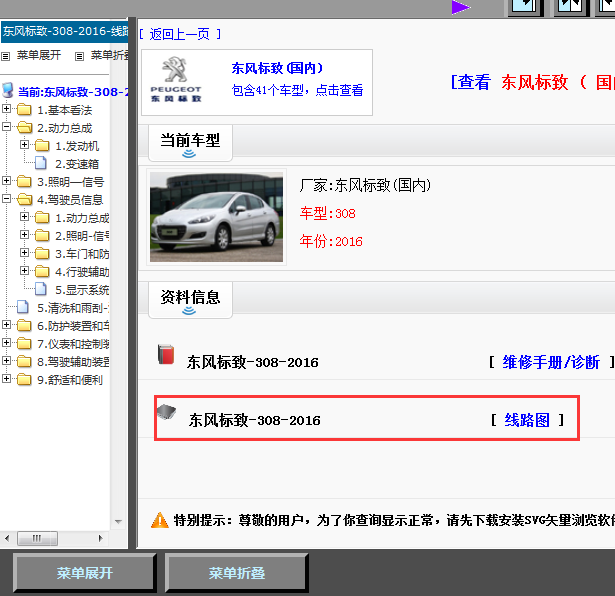This screenshot has height=596, width=615.
Task: Click the Peugeot lion logo
Action: pyautogui.click(x=175, y=69)
